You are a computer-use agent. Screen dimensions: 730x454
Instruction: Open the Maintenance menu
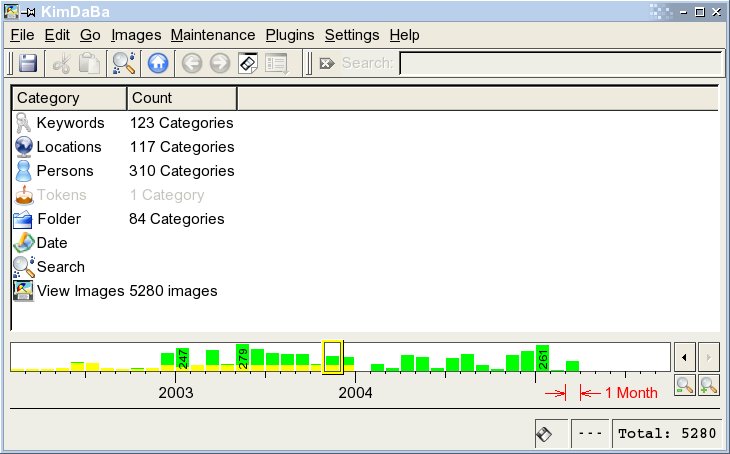pos(213,35)
